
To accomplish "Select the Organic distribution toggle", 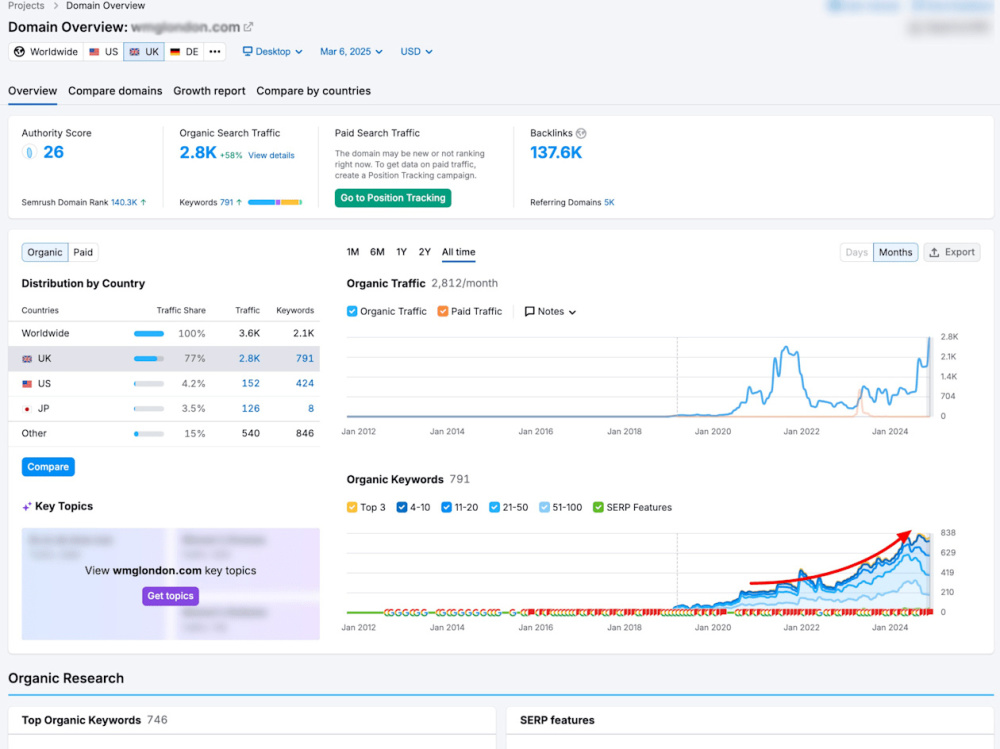I will pyautogui.click(x=45, y=252).
